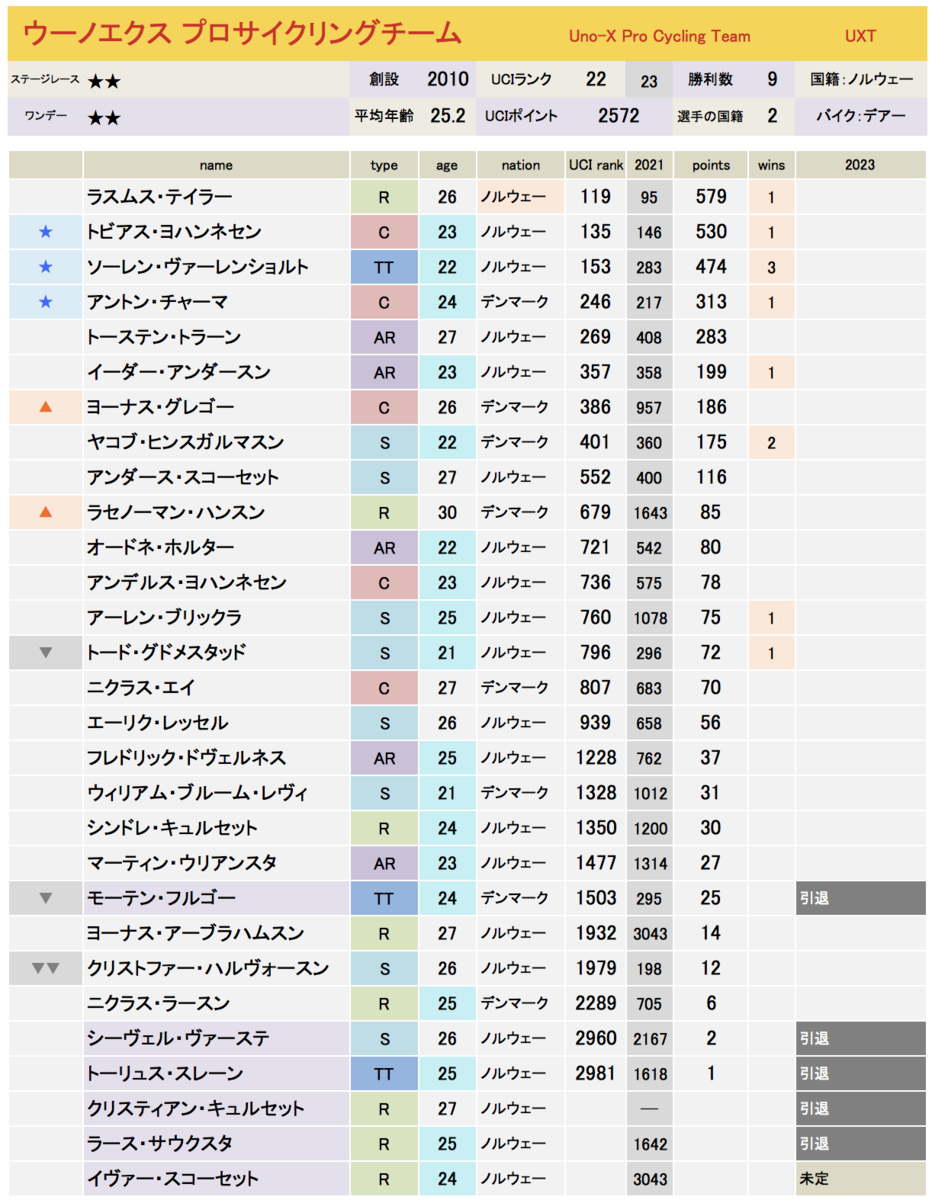Click the AR type cell for イーダー・アンダースン
Image resolution: width=932 pixels, height=1200 pixels.
pyautogui.click(x=384, y=372)
